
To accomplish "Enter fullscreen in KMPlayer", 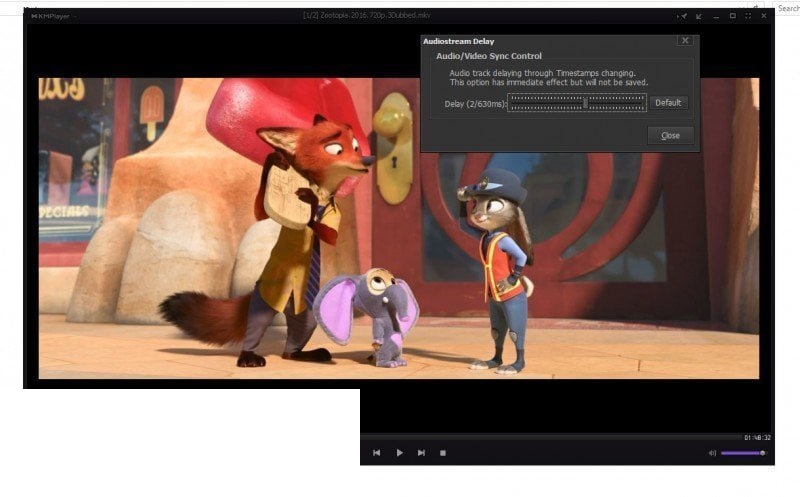I will [x=748, y=16].
